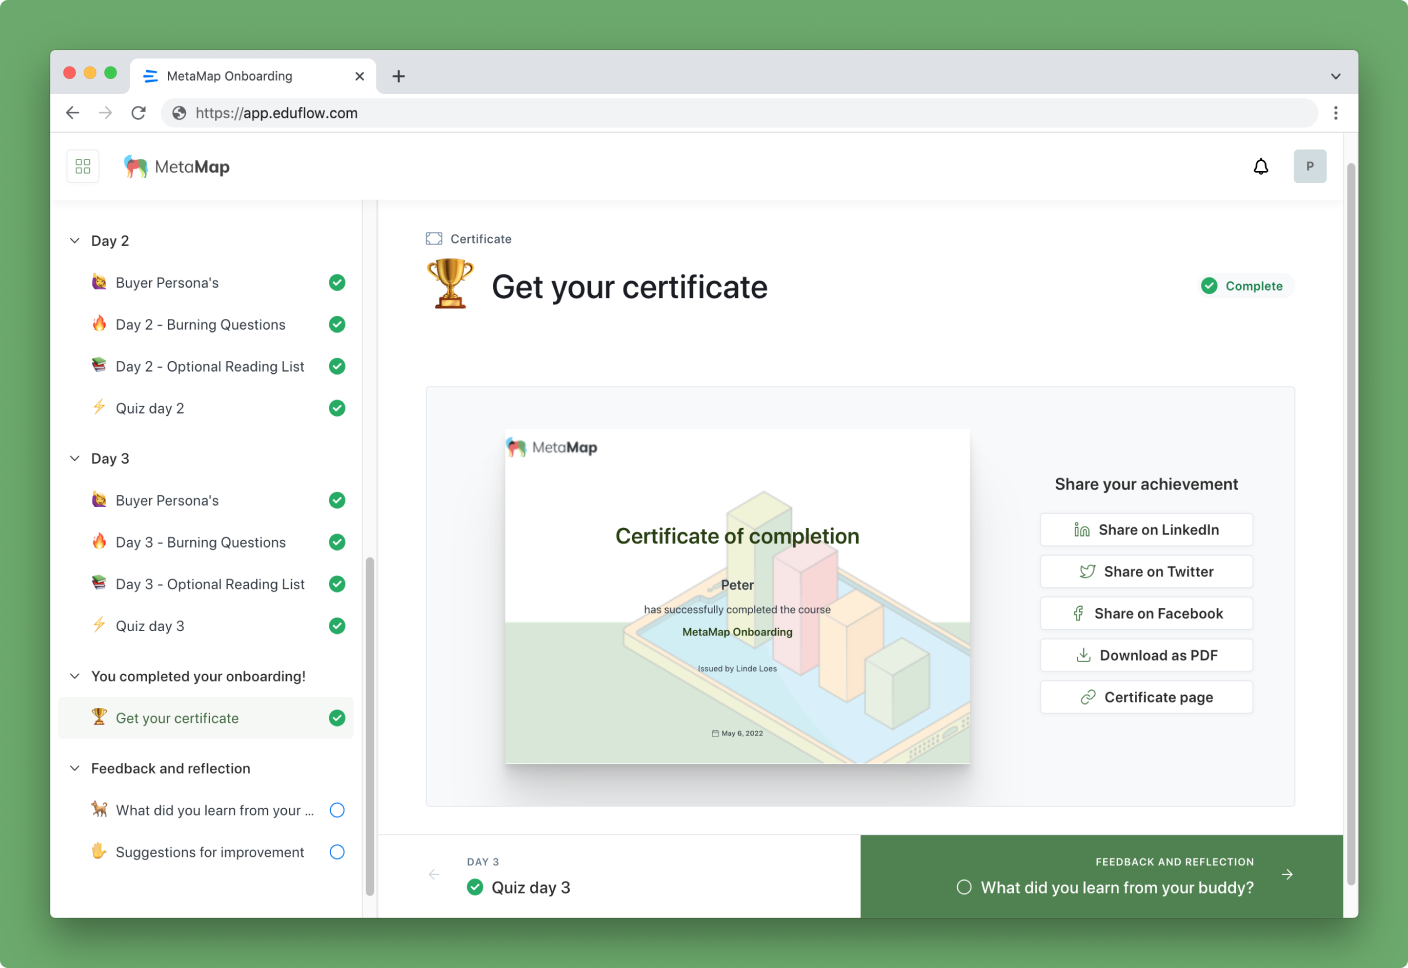The image size is (1408, 968).
Task: Switch to the MetaMap Onboarding browser tab
Action: click(x=254, y=76)
